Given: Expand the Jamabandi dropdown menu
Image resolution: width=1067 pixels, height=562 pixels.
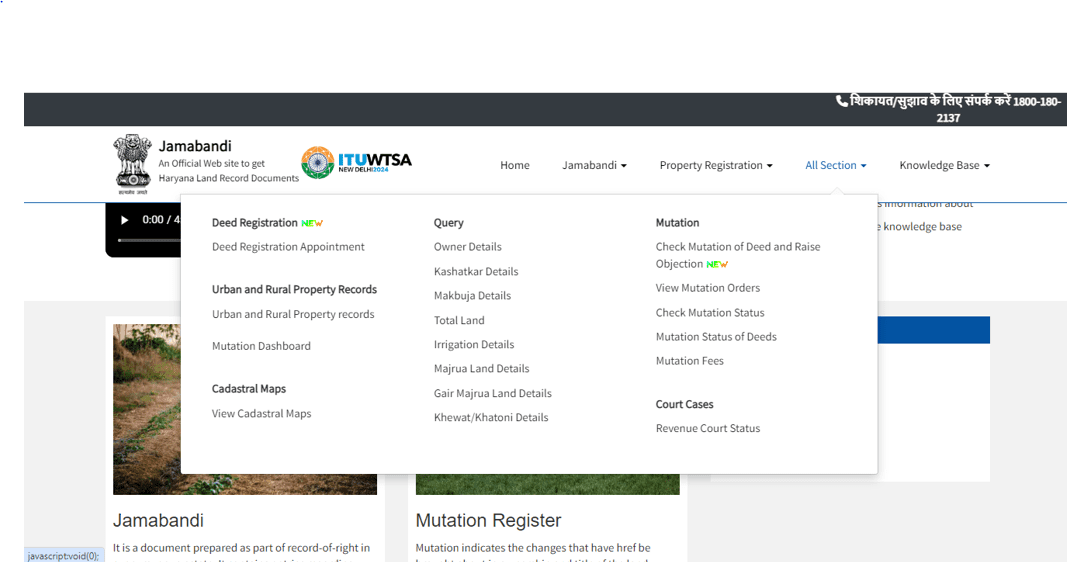Looking at the screenshot, I should click(x=594, y=165).
